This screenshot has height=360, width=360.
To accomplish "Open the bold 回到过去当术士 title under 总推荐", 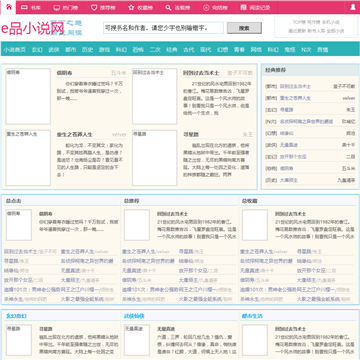I will click(x=172, y=214).
